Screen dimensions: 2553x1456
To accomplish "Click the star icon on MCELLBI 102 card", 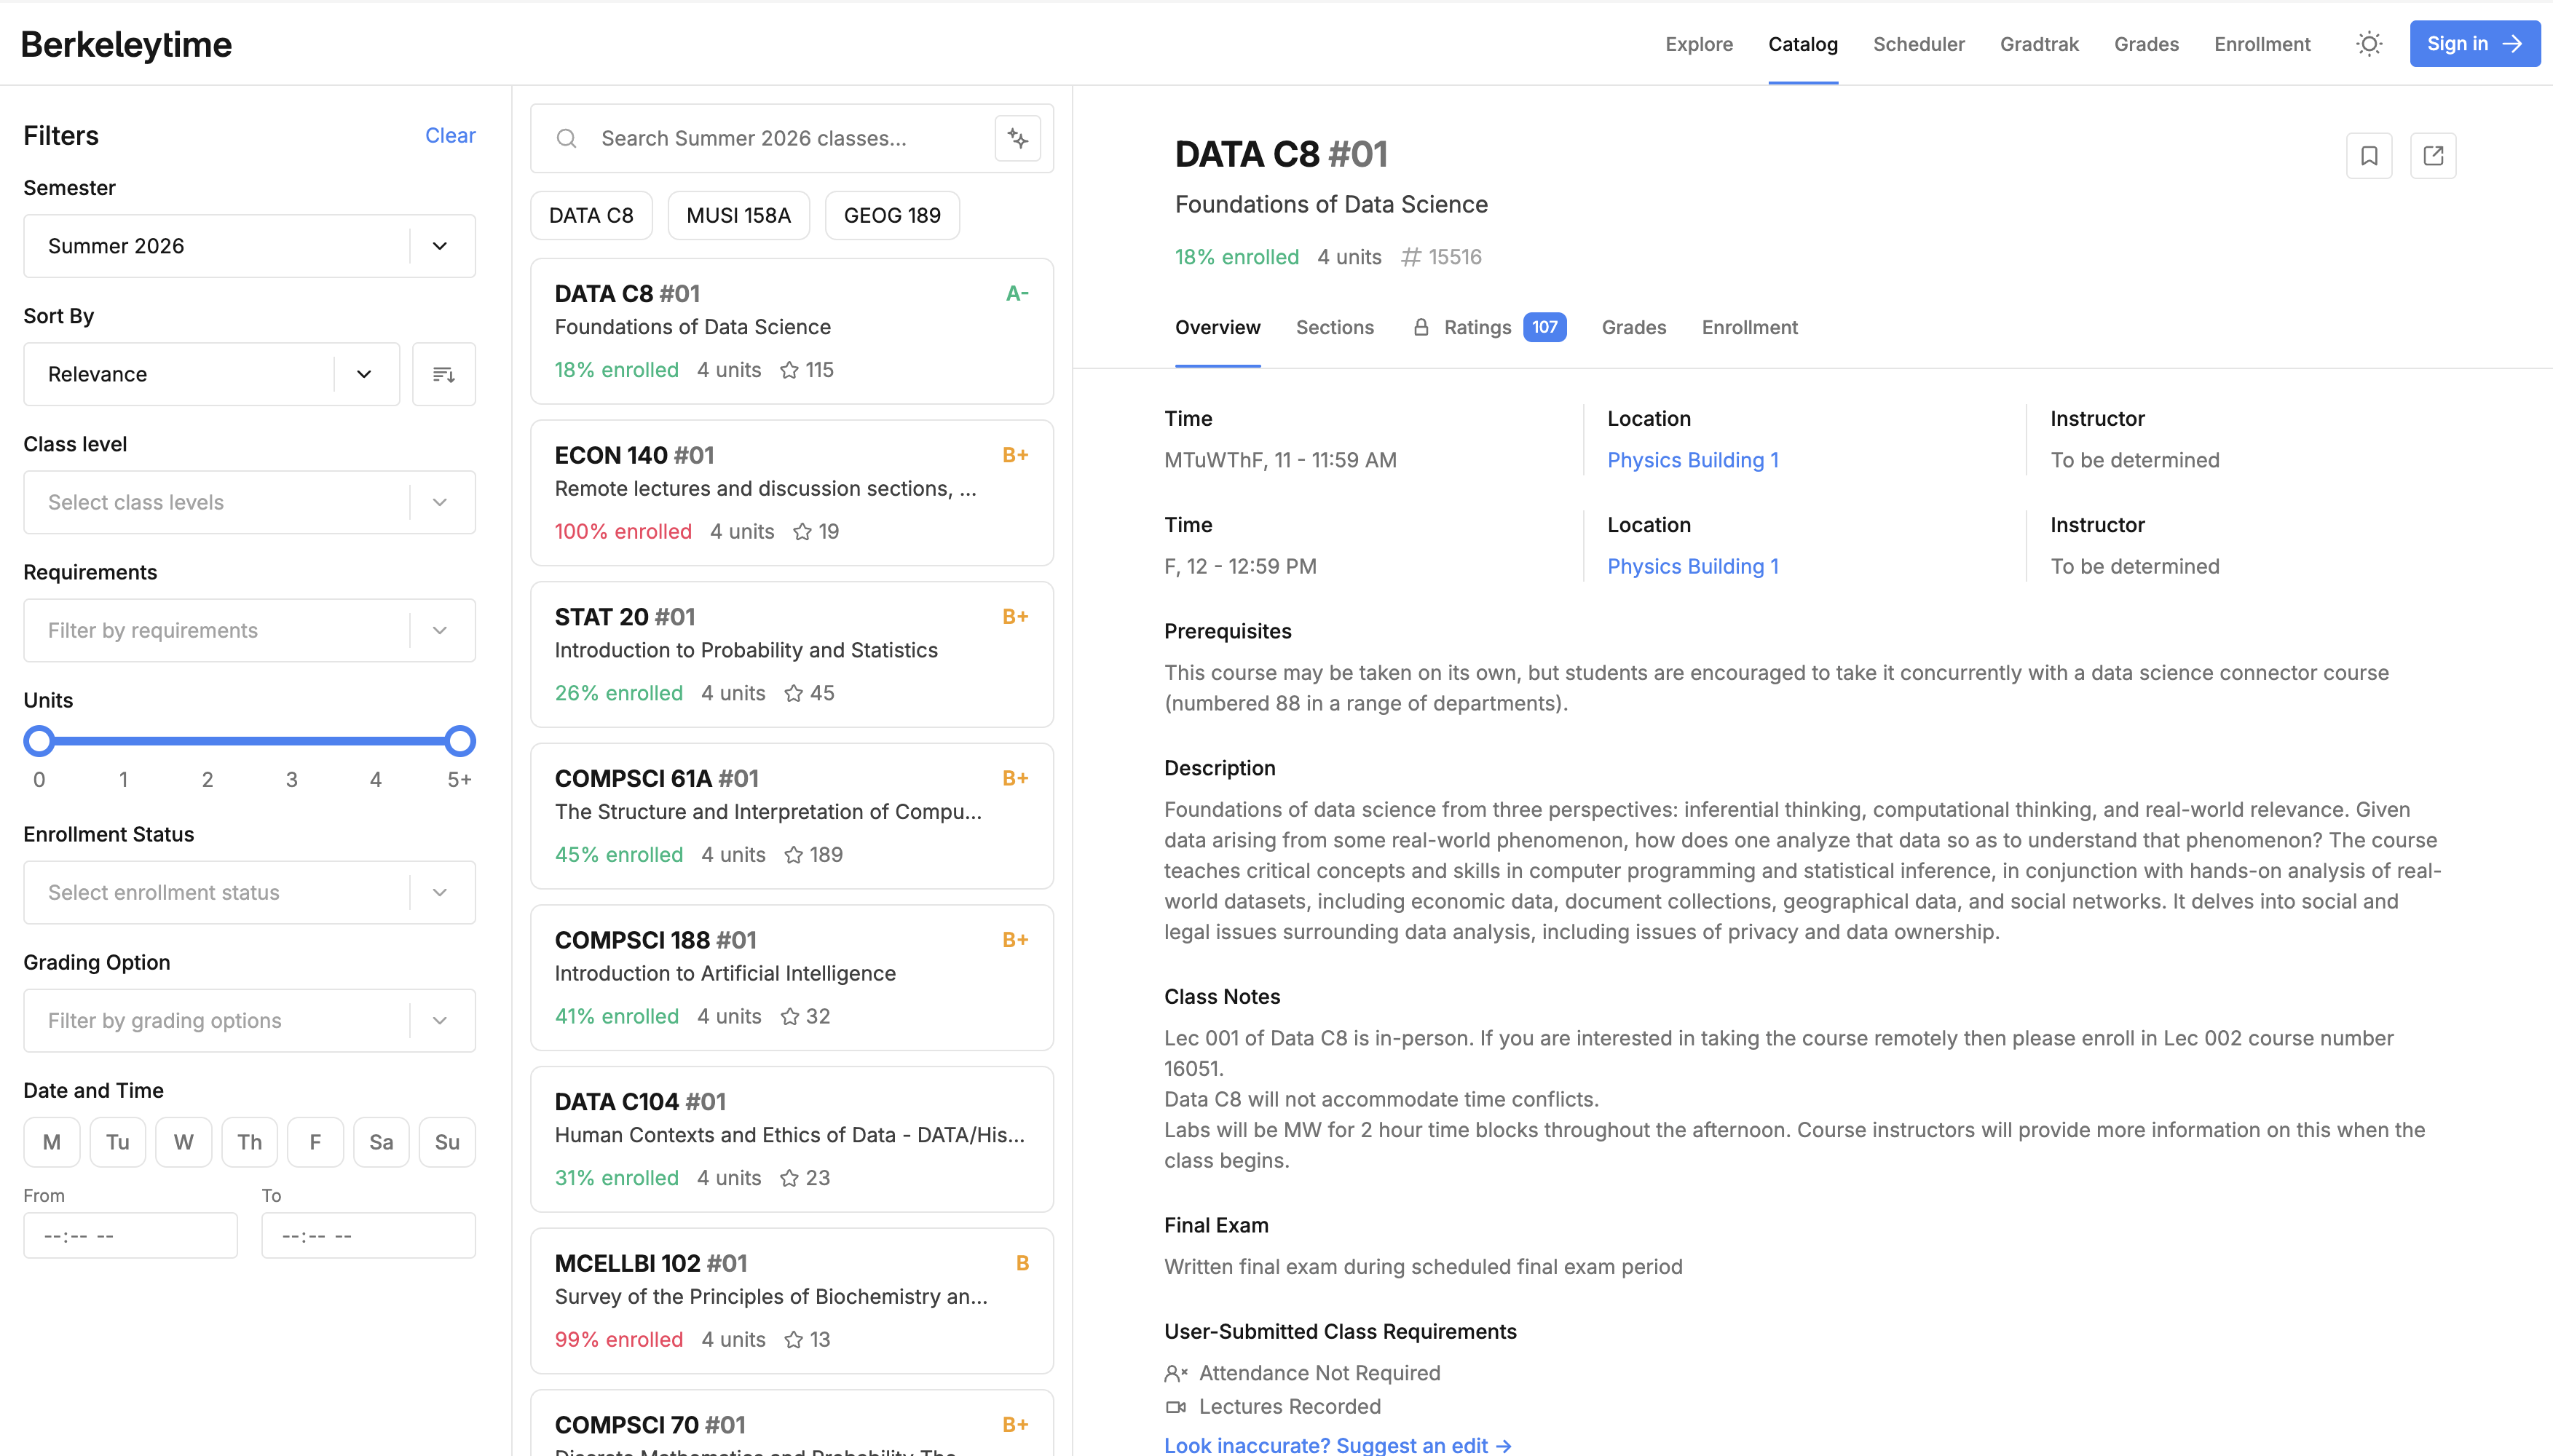I will [x=794, y=1340].
